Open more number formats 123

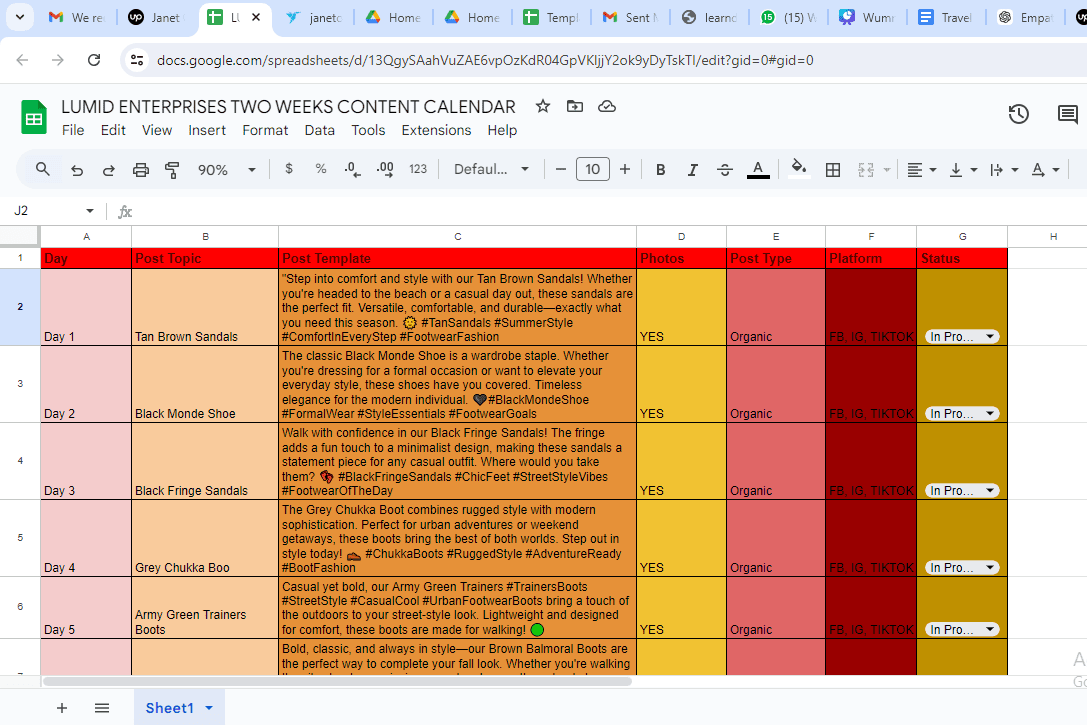pos(418,169)
